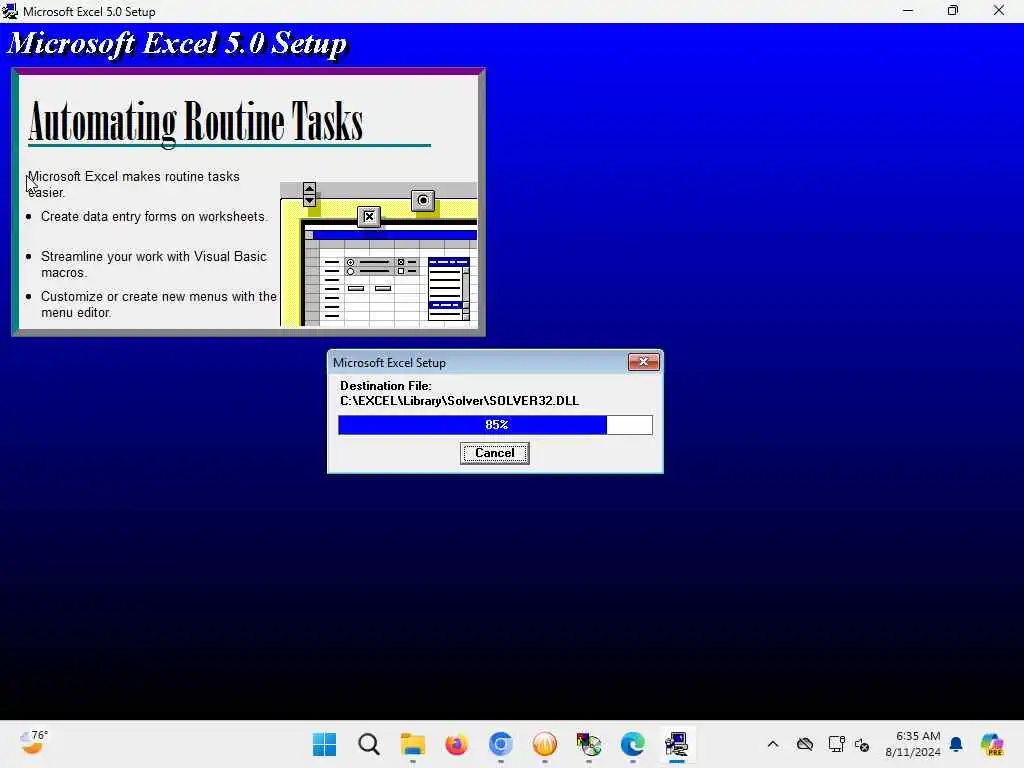The image size is (1024, 768).
Task: Open the CD disc app taskbar icon
Action: tap(588, 744)
